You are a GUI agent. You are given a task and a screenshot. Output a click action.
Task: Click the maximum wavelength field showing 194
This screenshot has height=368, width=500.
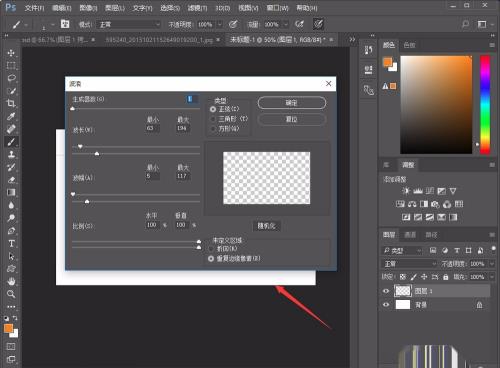point(183,128)
